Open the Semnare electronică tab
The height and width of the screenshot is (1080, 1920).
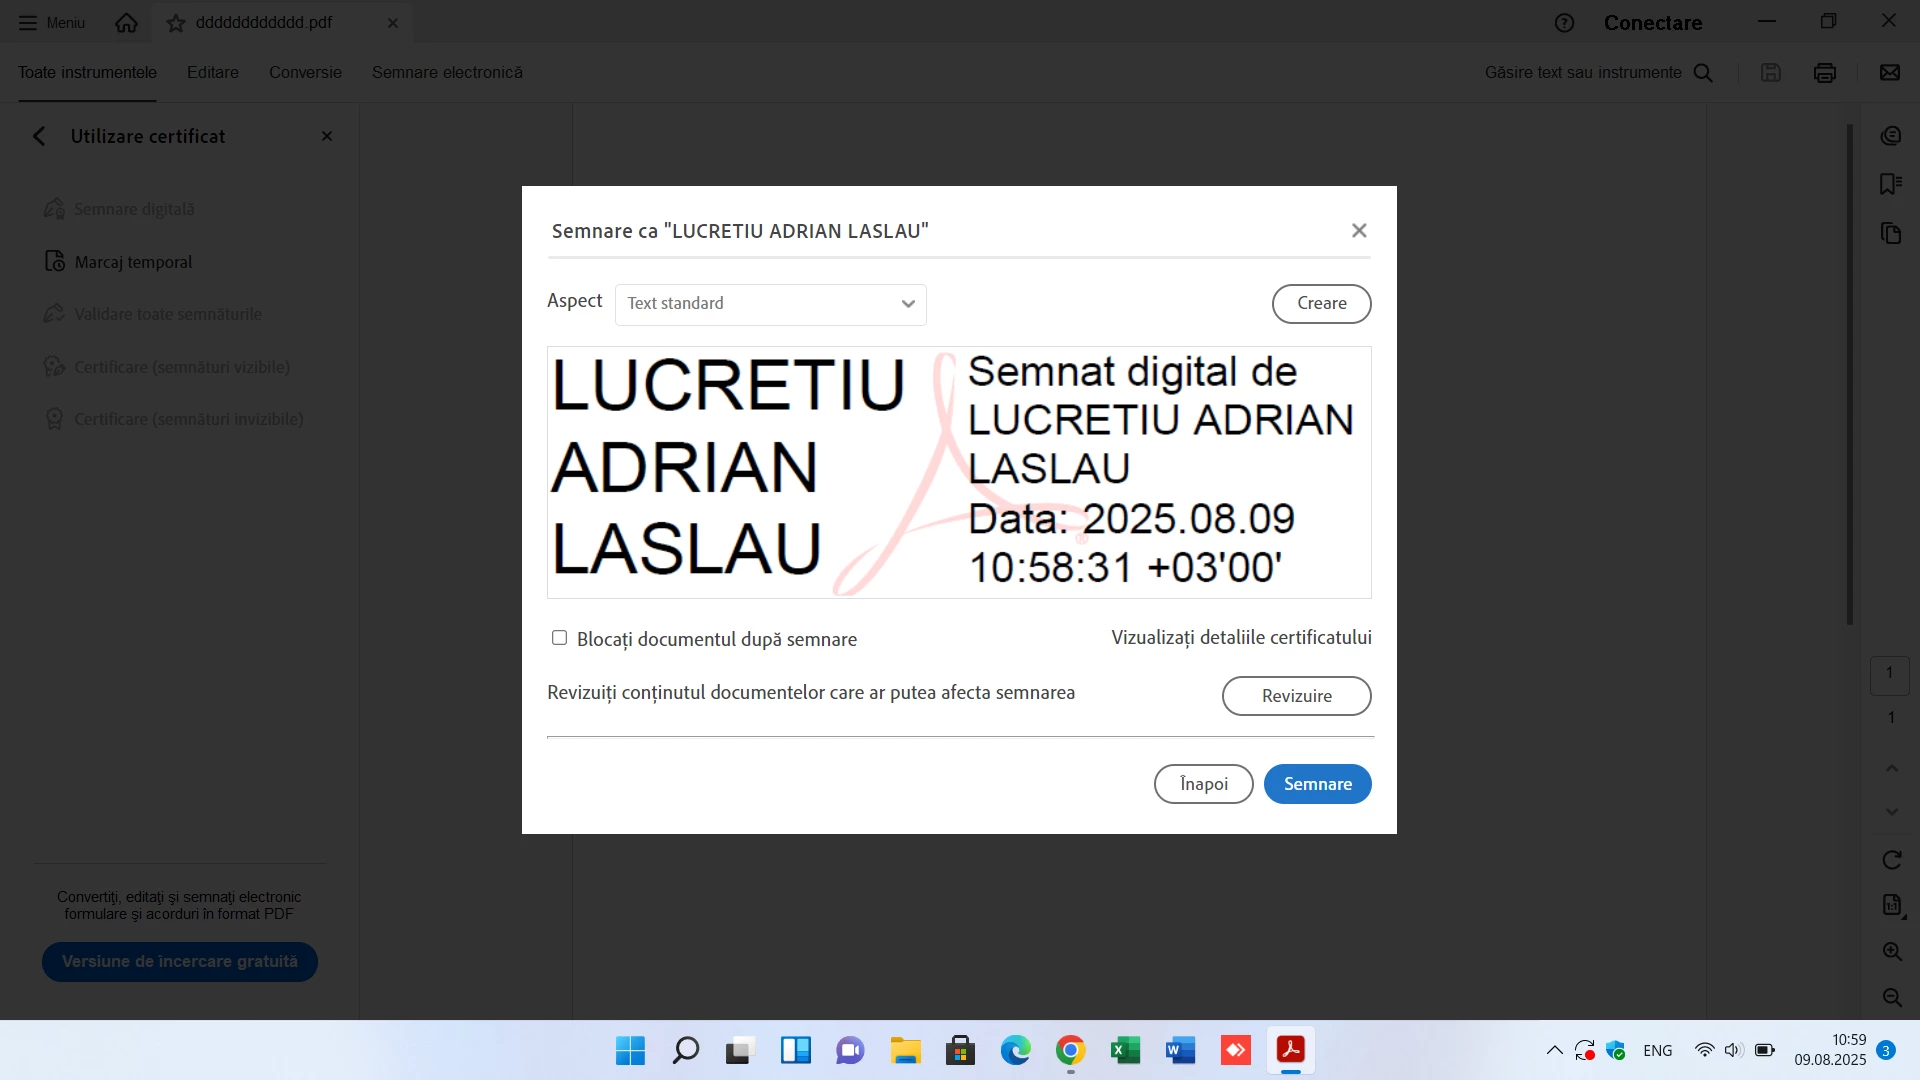pos(447,73)
